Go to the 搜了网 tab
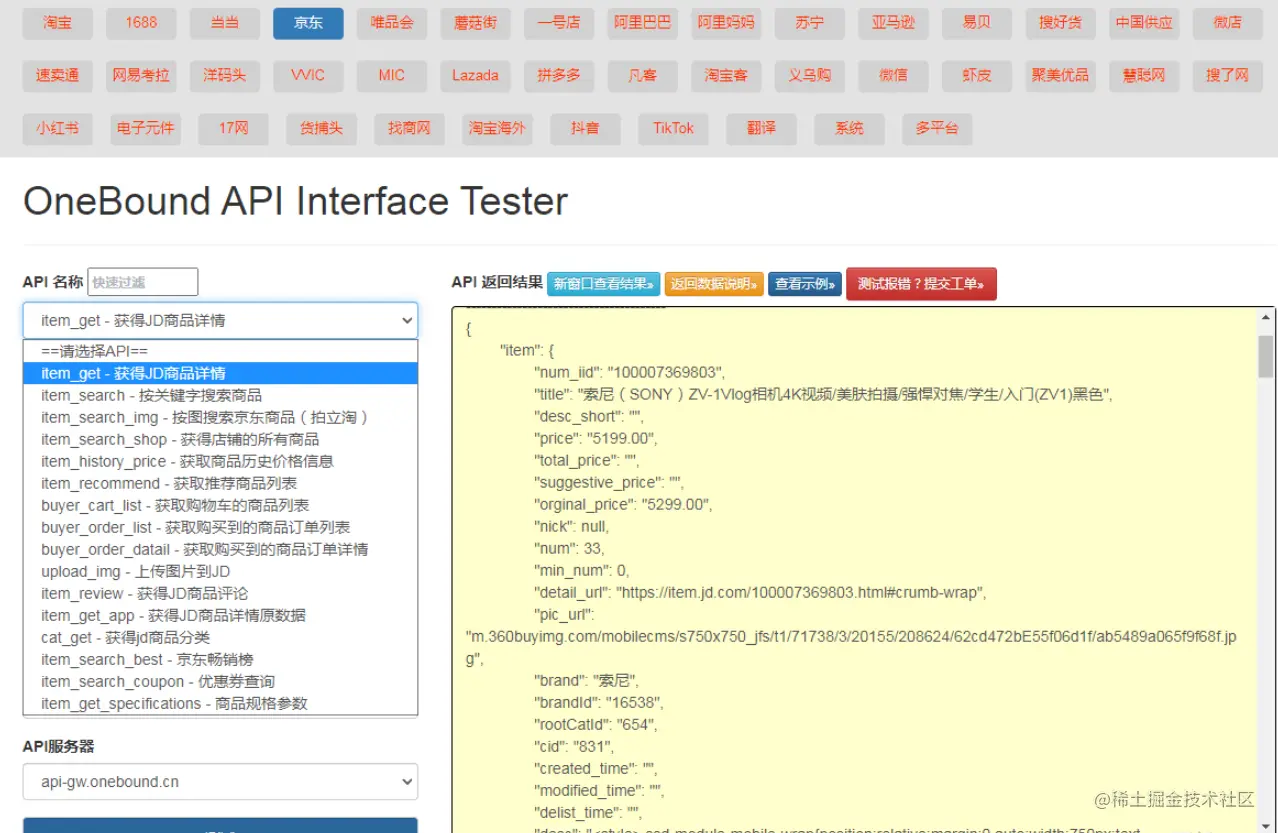Screen dimensions: 1278x833 (1227, 76)
